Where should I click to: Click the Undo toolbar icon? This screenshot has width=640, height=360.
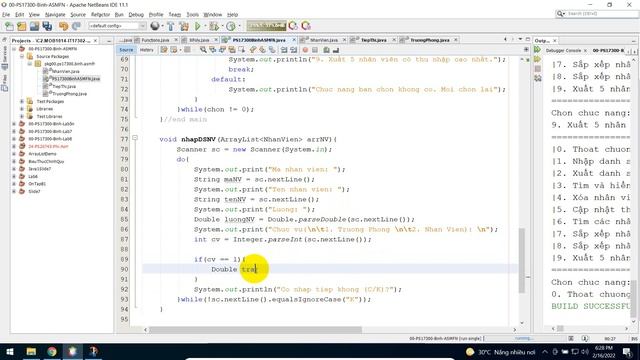(63, 26)
